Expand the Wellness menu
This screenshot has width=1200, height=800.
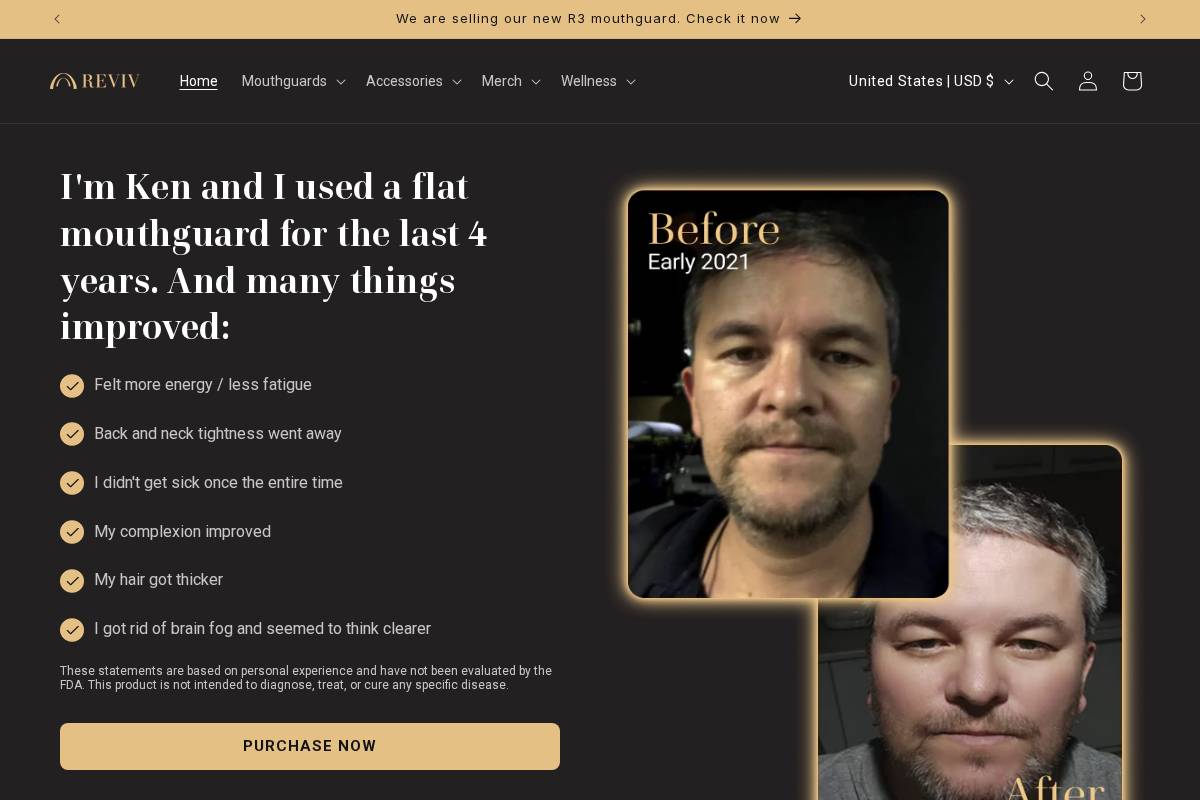coord(597,81)
